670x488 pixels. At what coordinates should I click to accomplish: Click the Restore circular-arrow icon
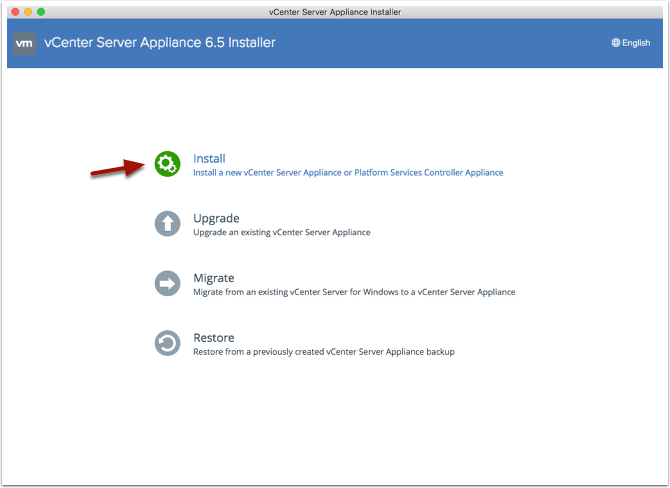[x=167, y=344]
